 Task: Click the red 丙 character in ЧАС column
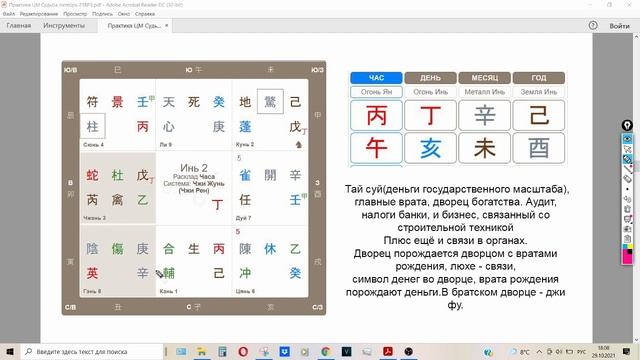click(x=376, y=116)
